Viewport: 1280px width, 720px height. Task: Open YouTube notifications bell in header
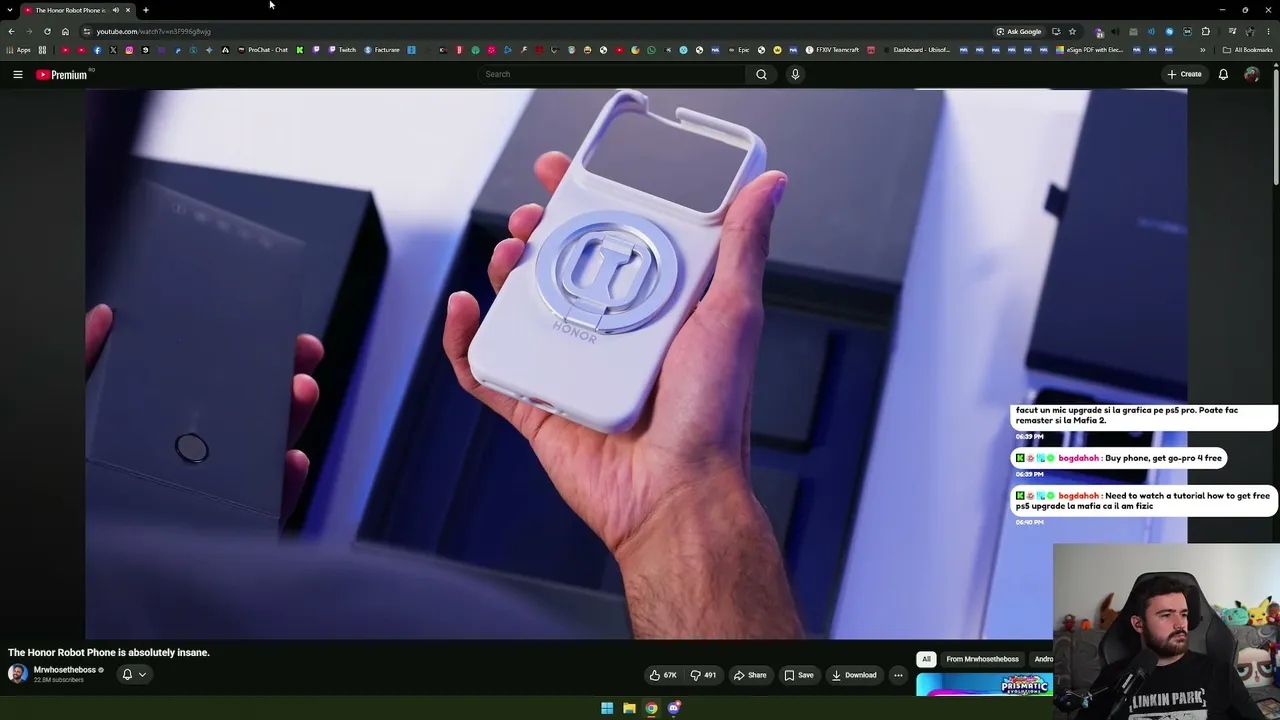(x=1223, y=74)
